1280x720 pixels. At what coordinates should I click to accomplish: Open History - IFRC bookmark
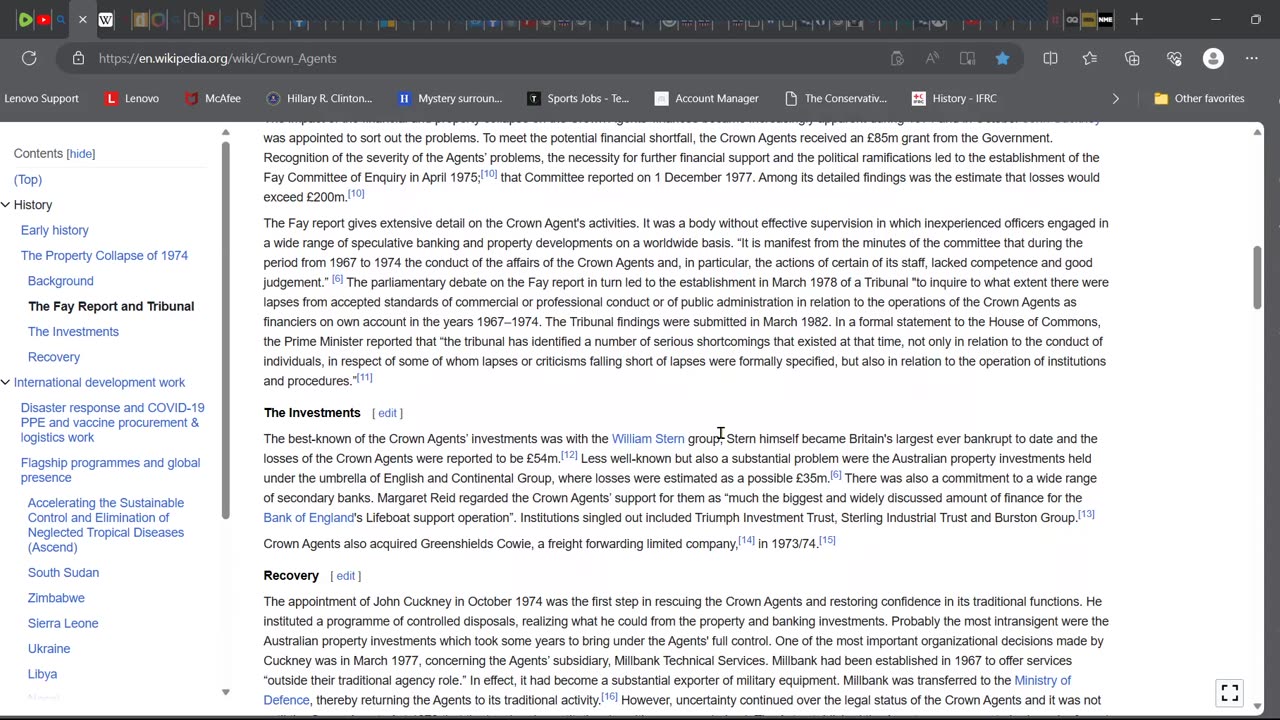954,98
